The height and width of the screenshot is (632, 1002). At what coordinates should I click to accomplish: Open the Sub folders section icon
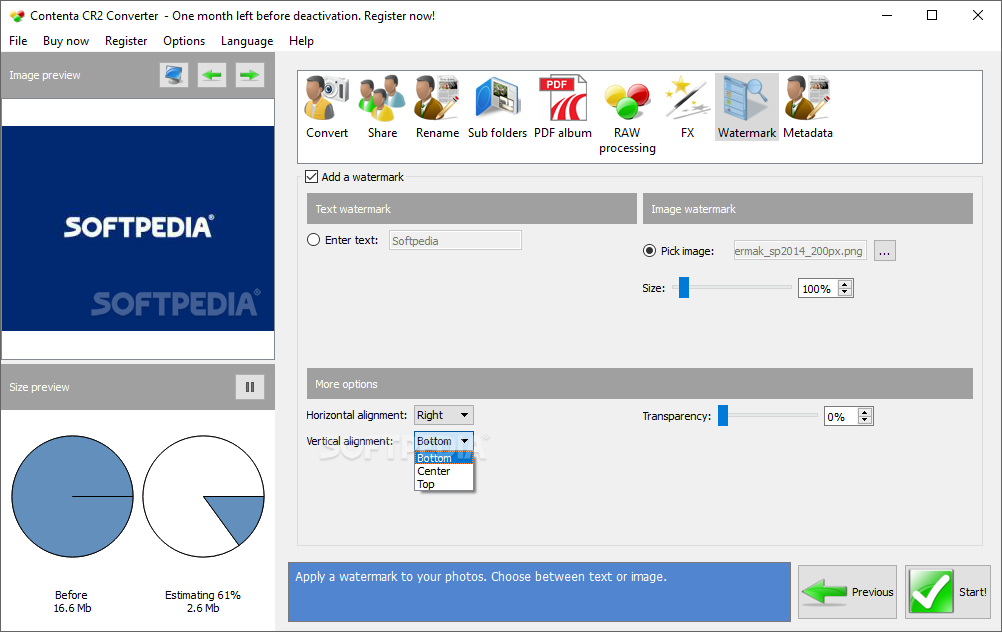pyautogui.click(x=497, y=107)
